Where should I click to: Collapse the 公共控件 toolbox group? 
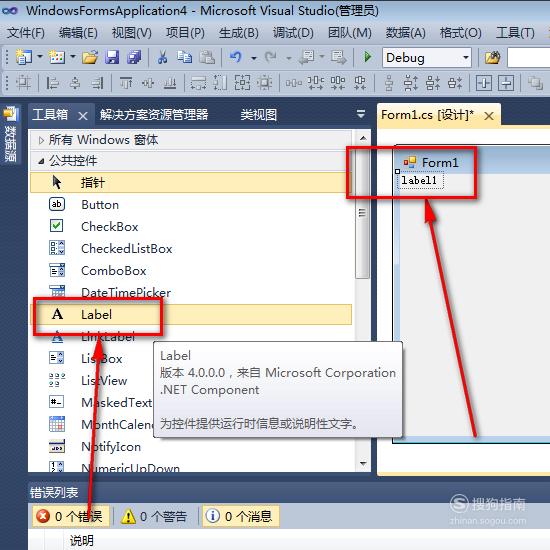click(41, 161)
